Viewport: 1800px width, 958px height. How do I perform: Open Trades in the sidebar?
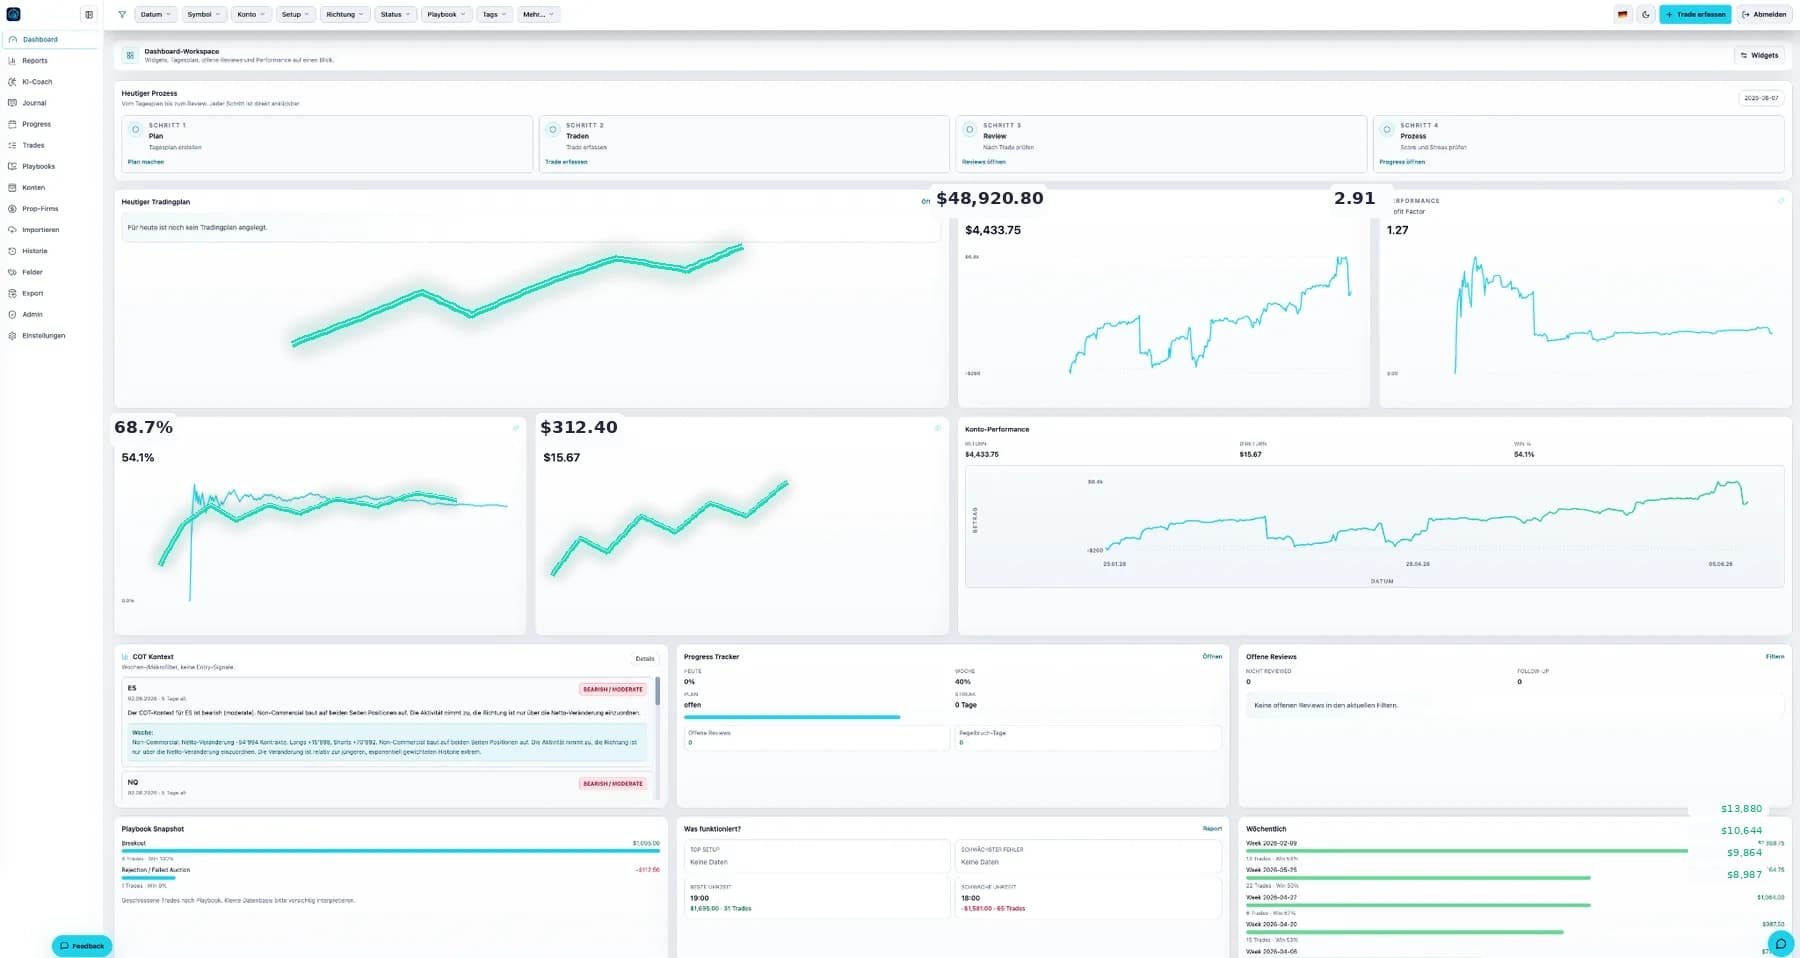(x=50, y=145)
